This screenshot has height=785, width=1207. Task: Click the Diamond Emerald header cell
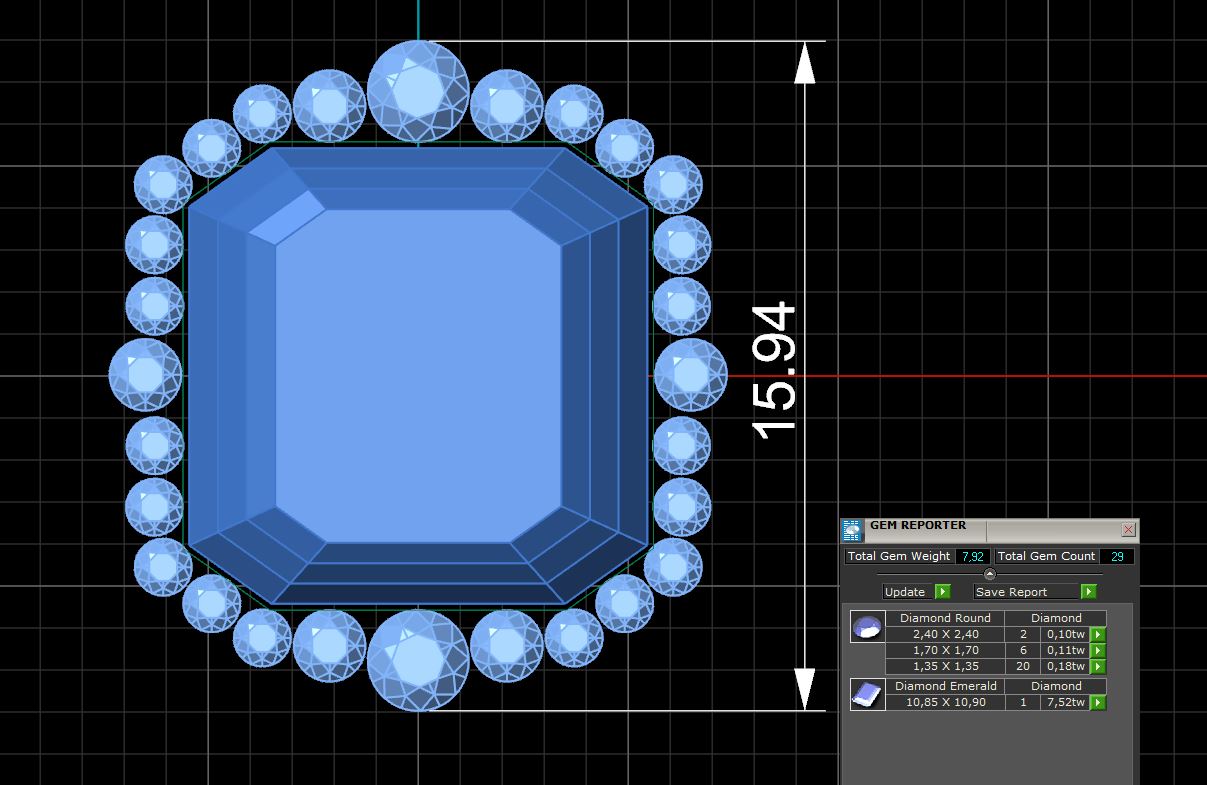[x=945, y=686]
